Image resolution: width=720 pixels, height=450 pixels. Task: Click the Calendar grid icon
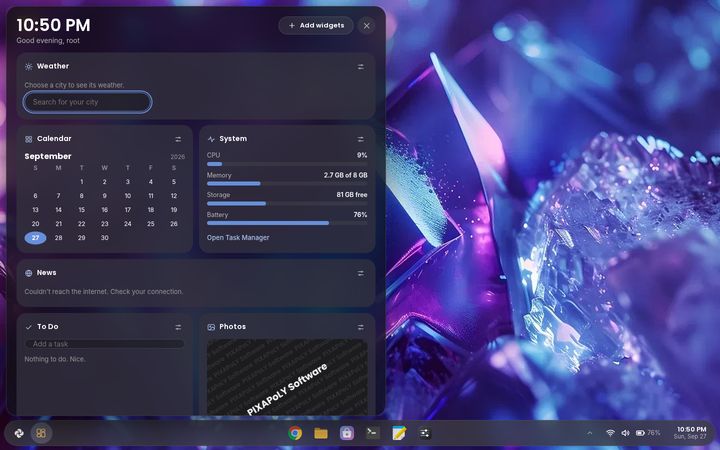(x=28, y=139)
